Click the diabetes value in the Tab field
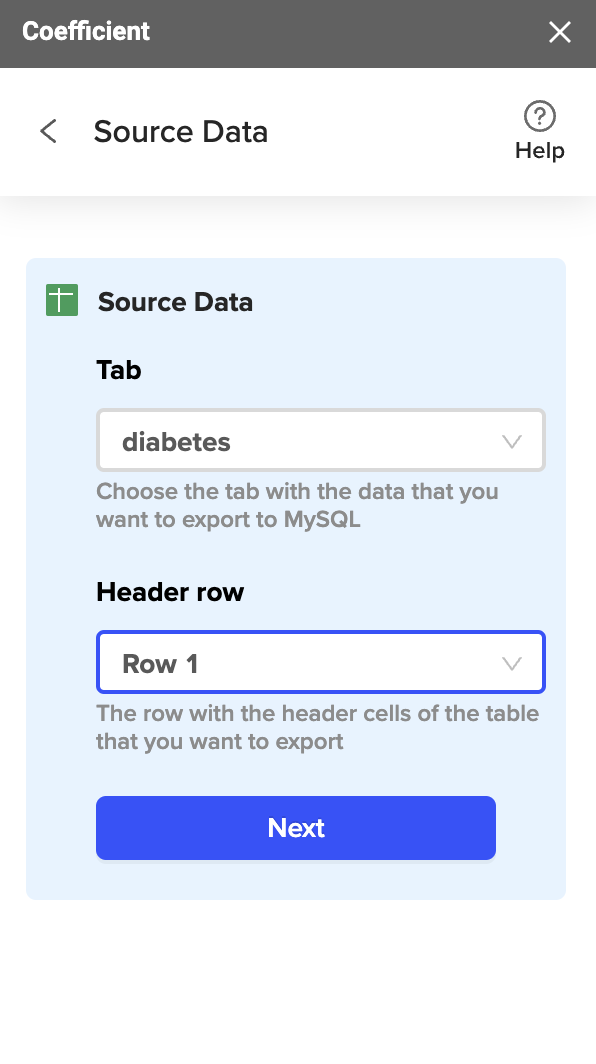The height and width of the screenshot is (1064, 596). tap(177, 441)
